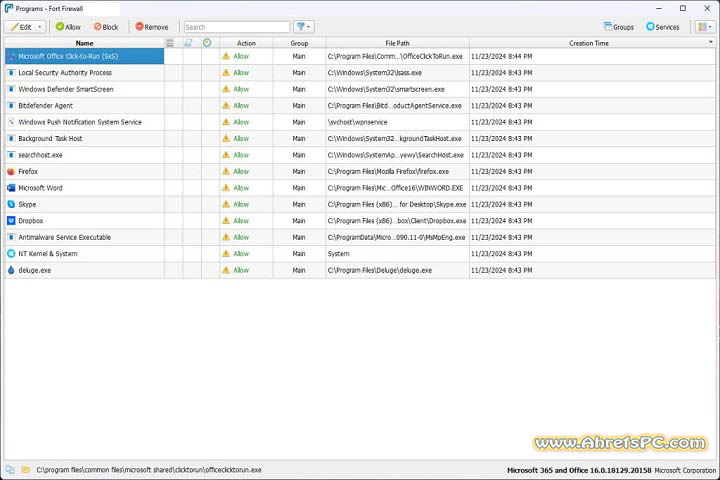The width and height of the screenshot is (720, 480).
Task: Click the Fort Firewall title bar app icon
Action: tap(9, 8)
